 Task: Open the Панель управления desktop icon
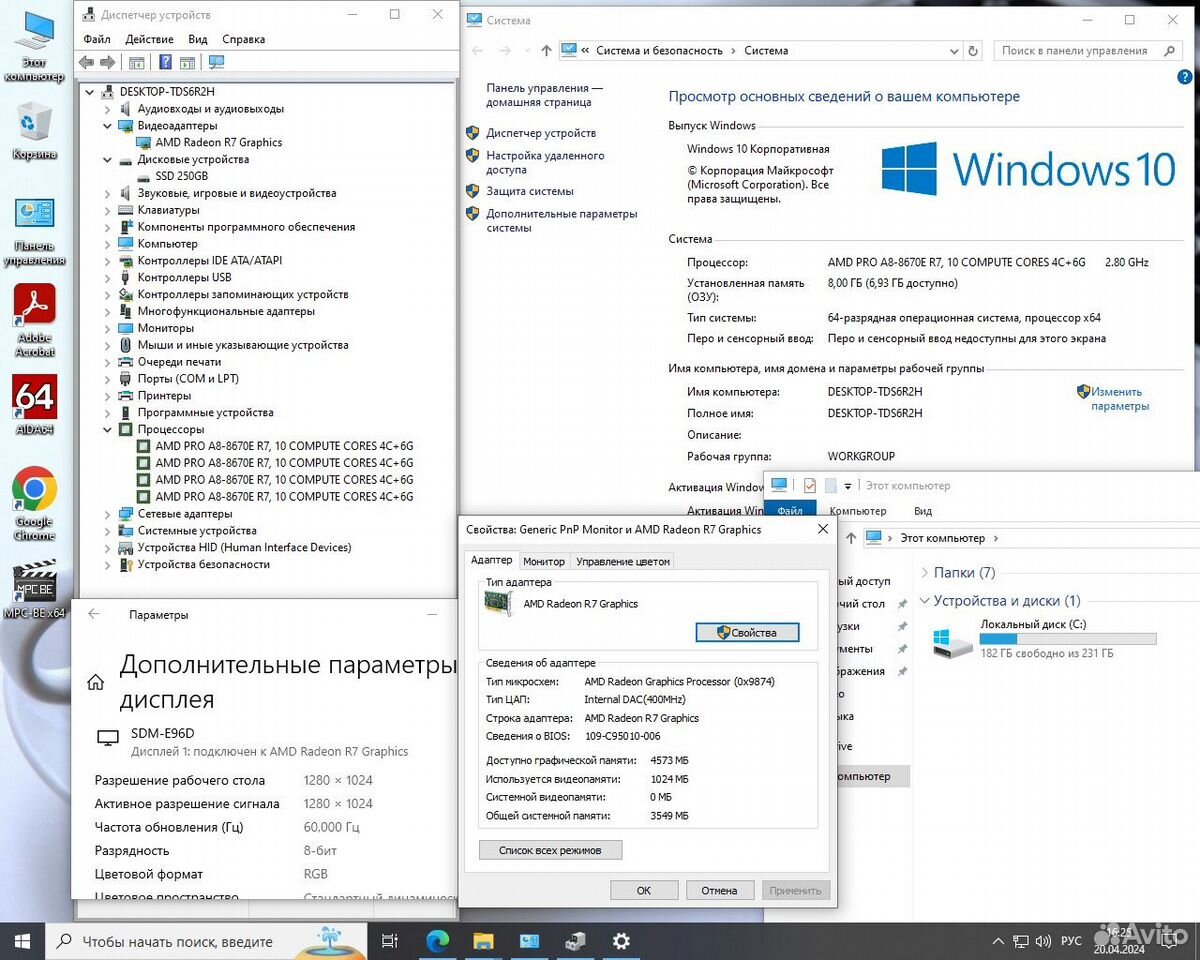coord(34,231)
